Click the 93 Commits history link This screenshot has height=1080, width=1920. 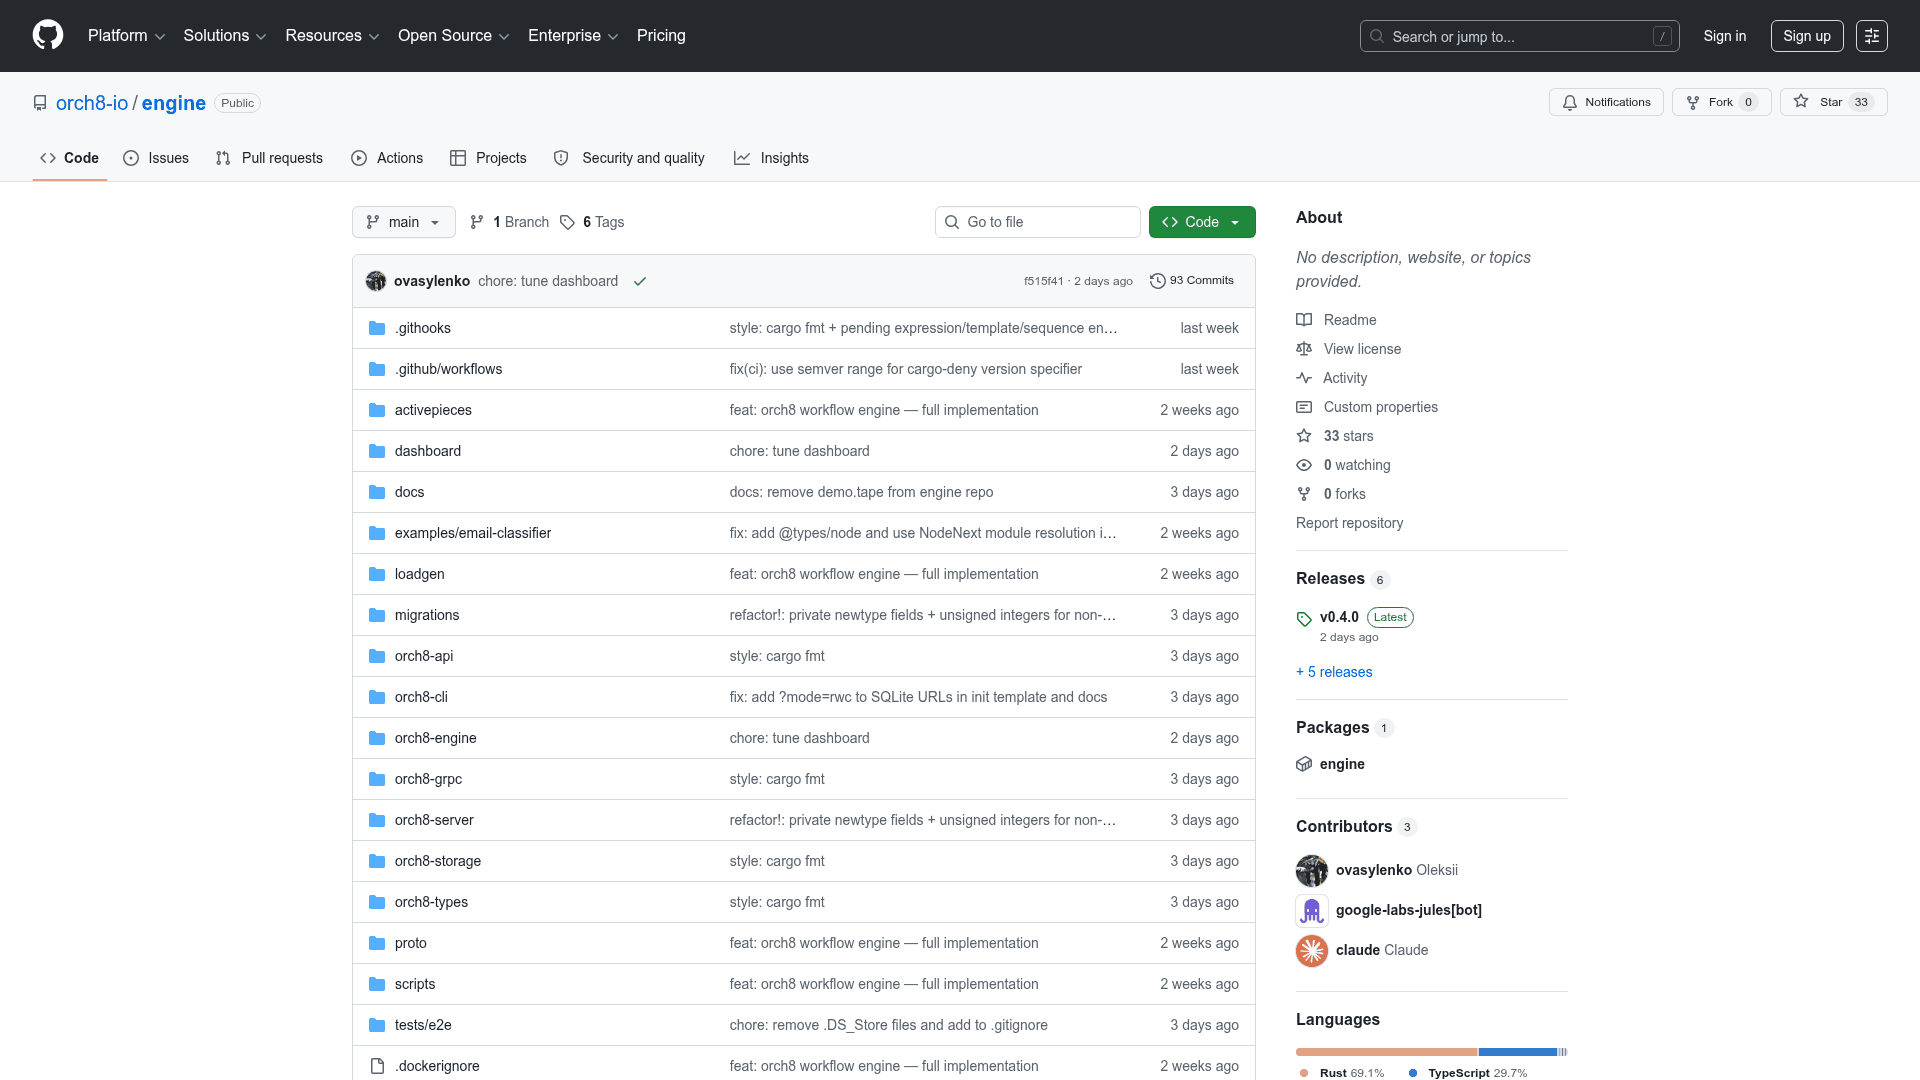[x=1192, y=281]
